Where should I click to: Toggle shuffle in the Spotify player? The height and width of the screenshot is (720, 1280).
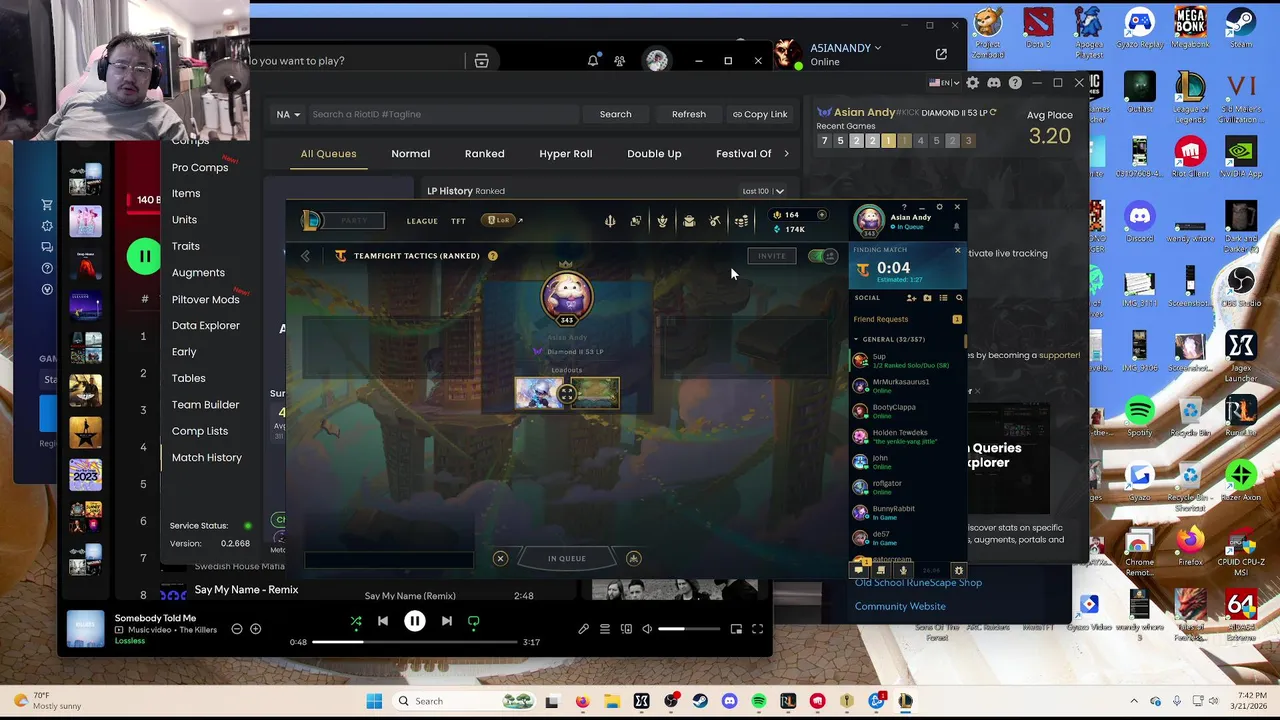point(355,621)
